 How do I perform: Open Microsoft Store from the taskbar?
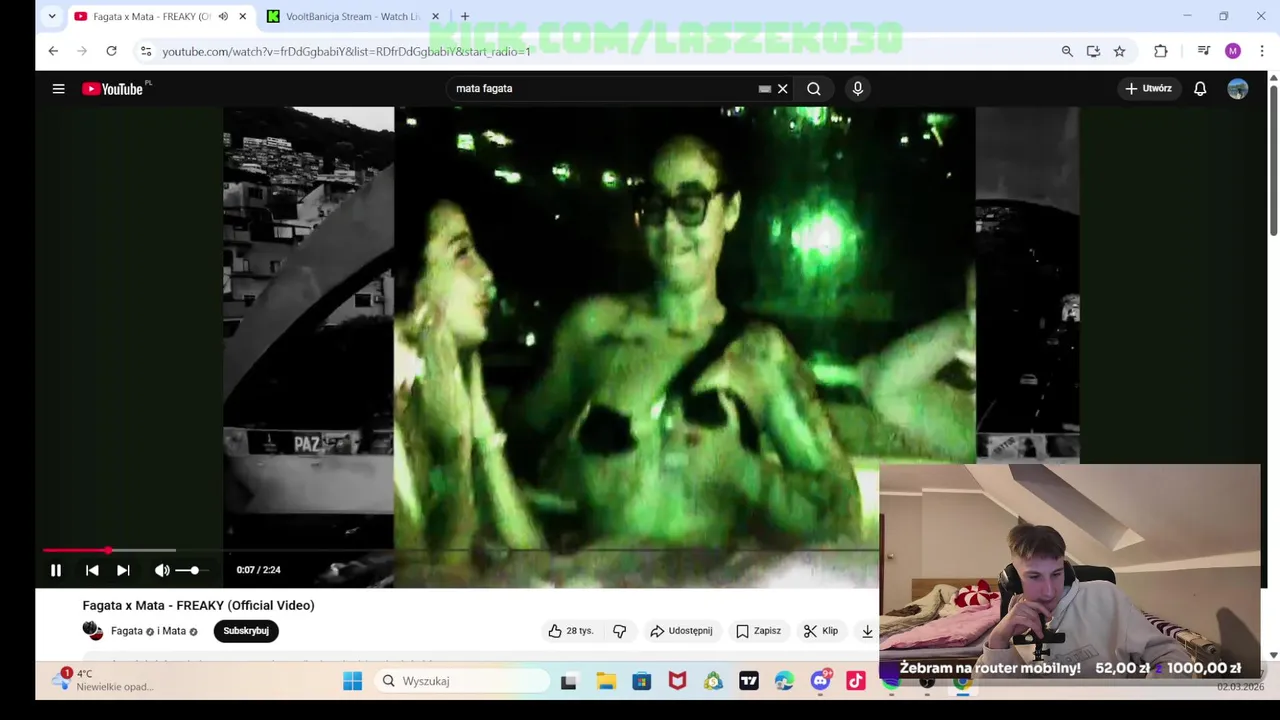pyautogui.click(x=641, y=681)
